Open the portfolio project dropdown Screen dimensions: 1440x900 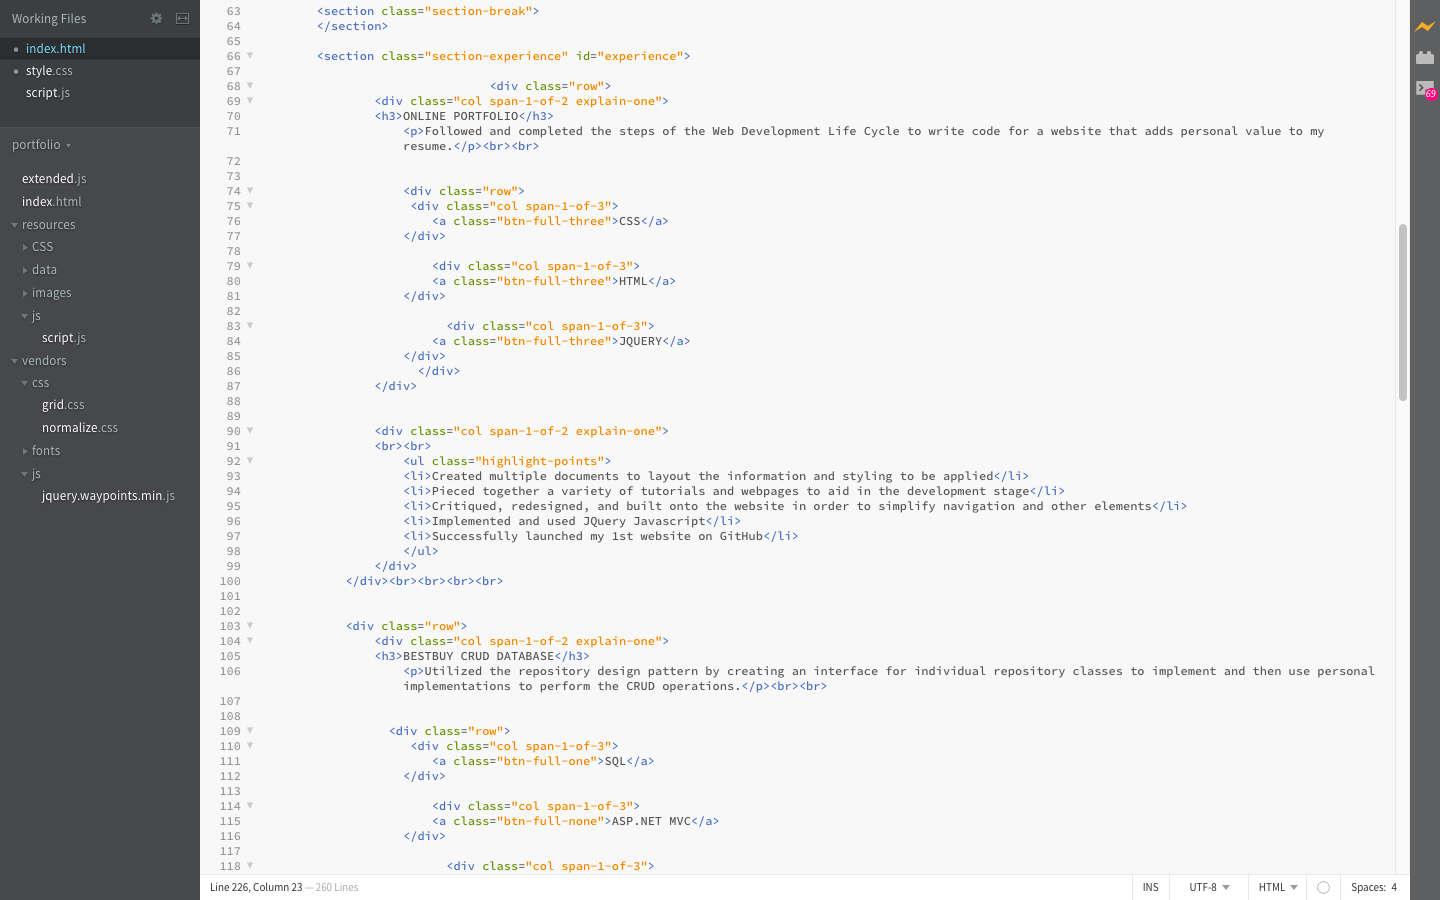pyautogui.click(x=41, y=145)
